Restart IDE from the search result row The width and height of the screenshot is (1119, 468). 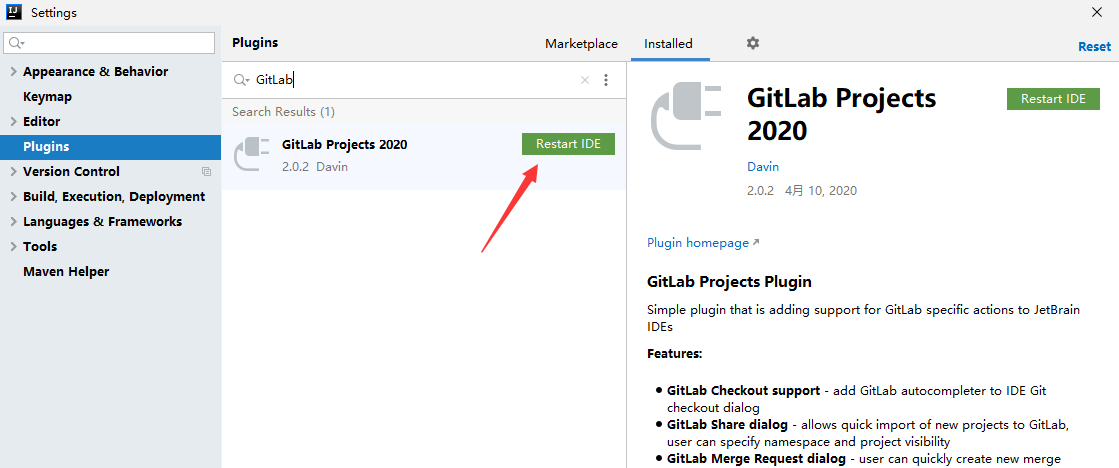(x=568, y=143)
